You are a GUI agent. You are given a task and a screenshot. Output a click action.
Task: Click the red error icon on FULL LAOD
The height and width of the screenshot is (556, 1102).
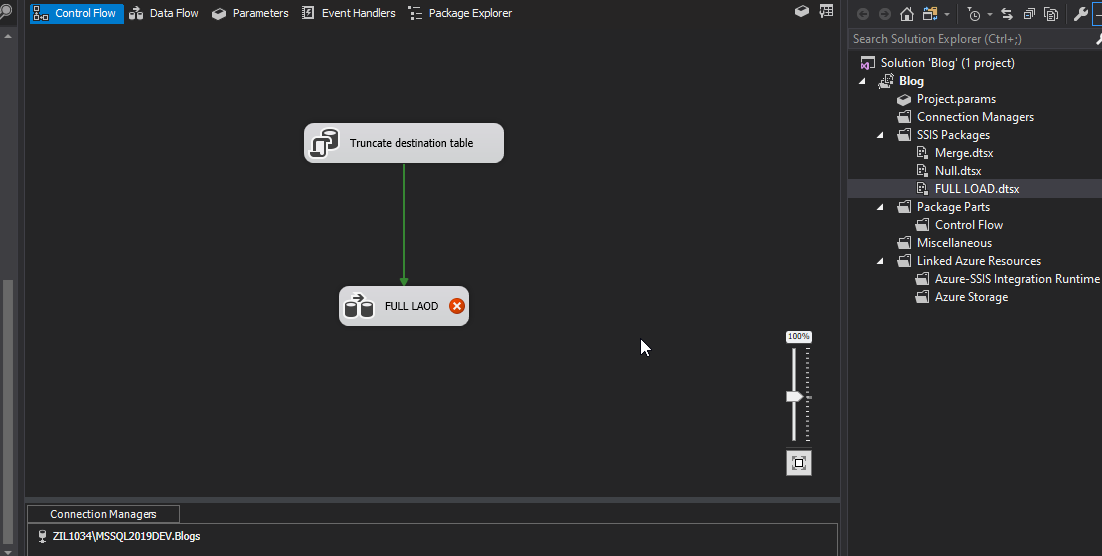point(457,306)
